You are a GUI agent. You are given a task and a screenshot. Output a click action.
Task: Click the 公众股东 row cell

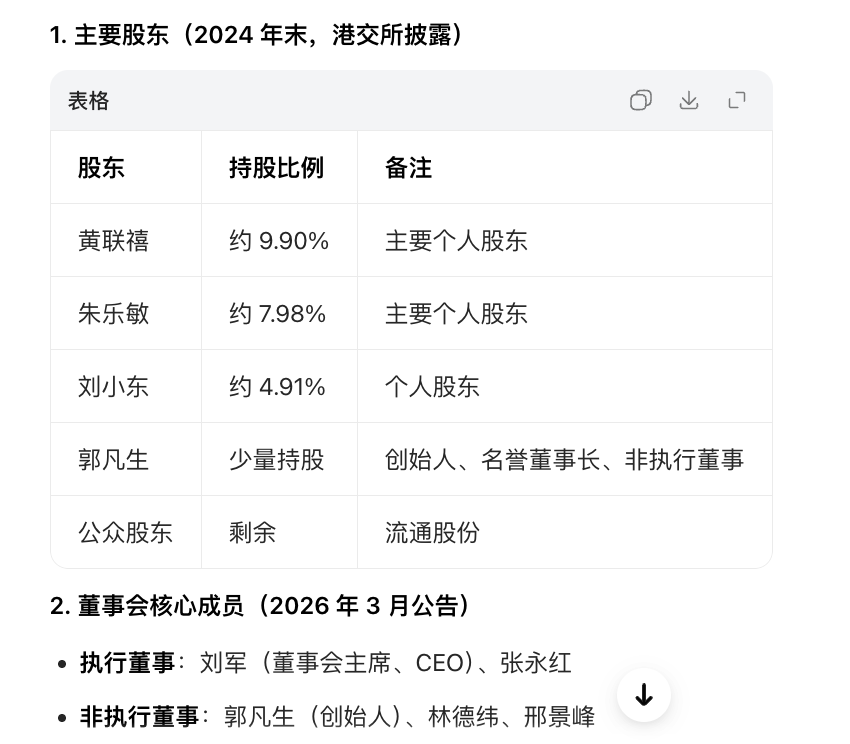point(125,533)
